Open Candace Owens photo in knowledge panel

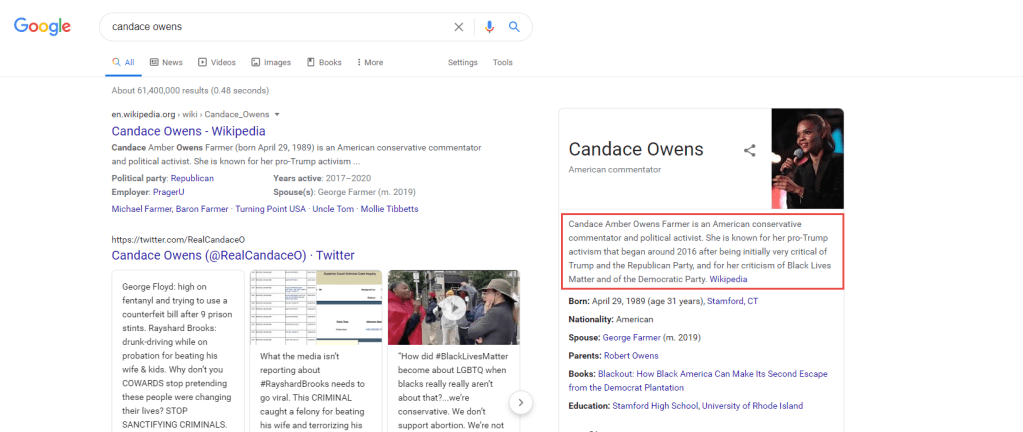coord(807,158)
